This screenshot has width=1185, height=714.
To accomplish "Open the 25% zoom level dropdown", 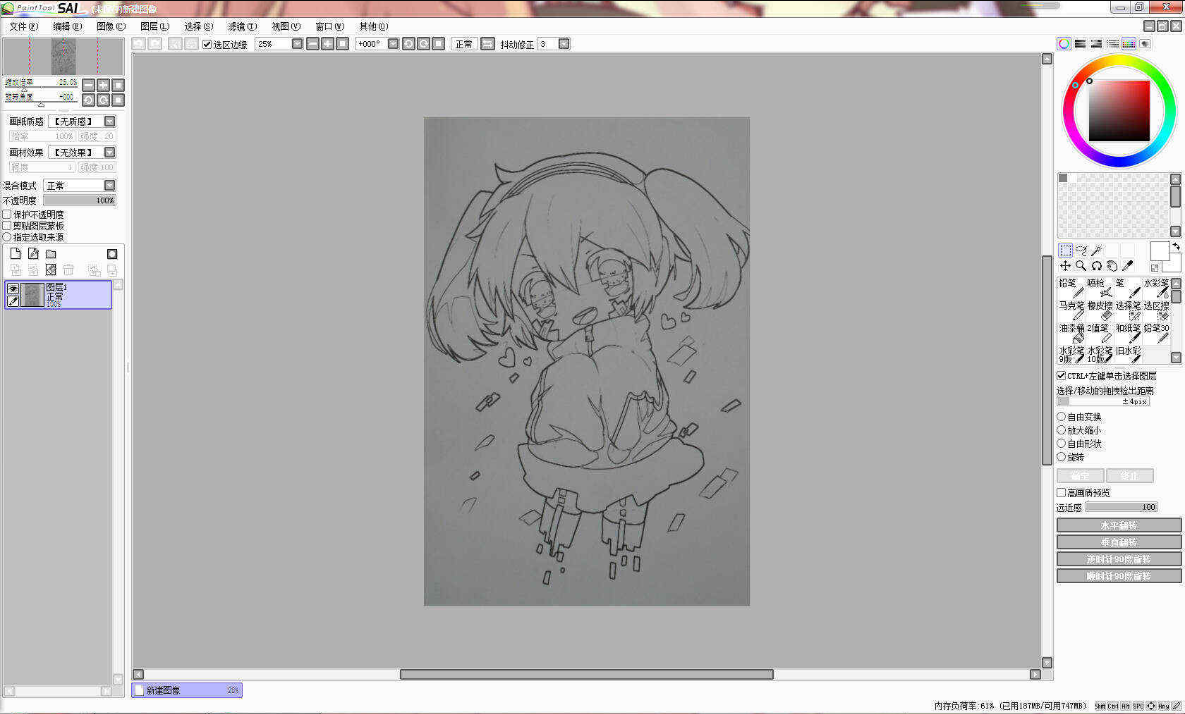I will tap(297, 44).
